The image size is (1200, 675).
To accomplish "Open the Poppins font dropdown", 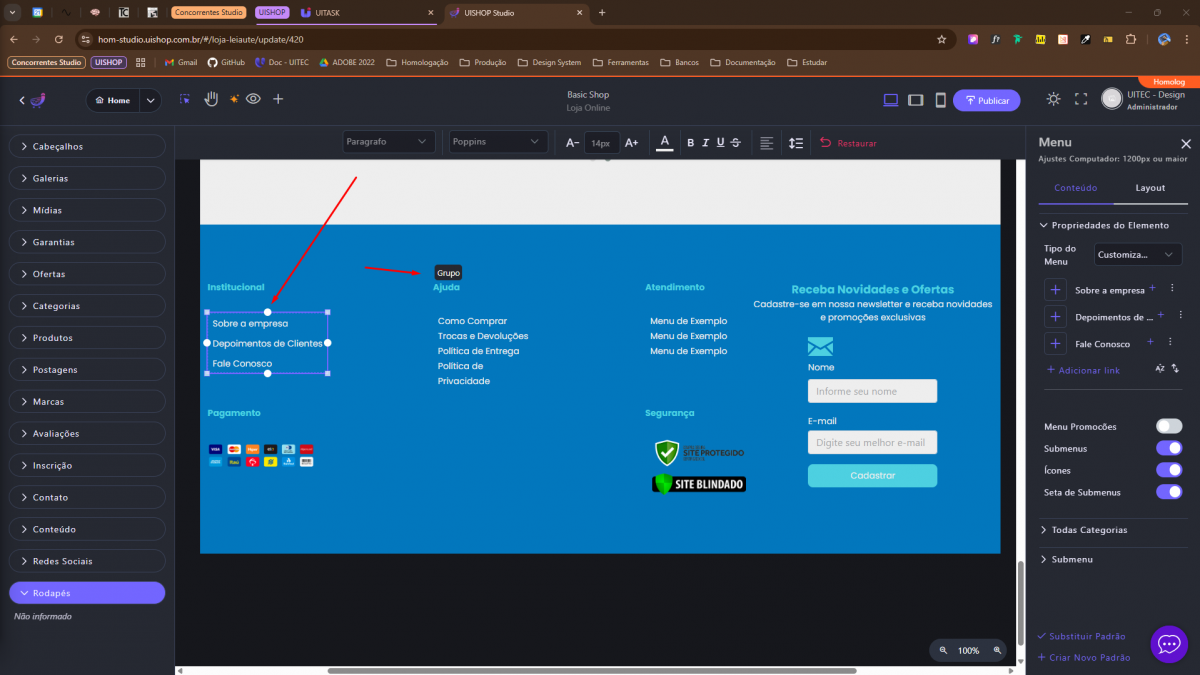I will (x=497, y=142).
